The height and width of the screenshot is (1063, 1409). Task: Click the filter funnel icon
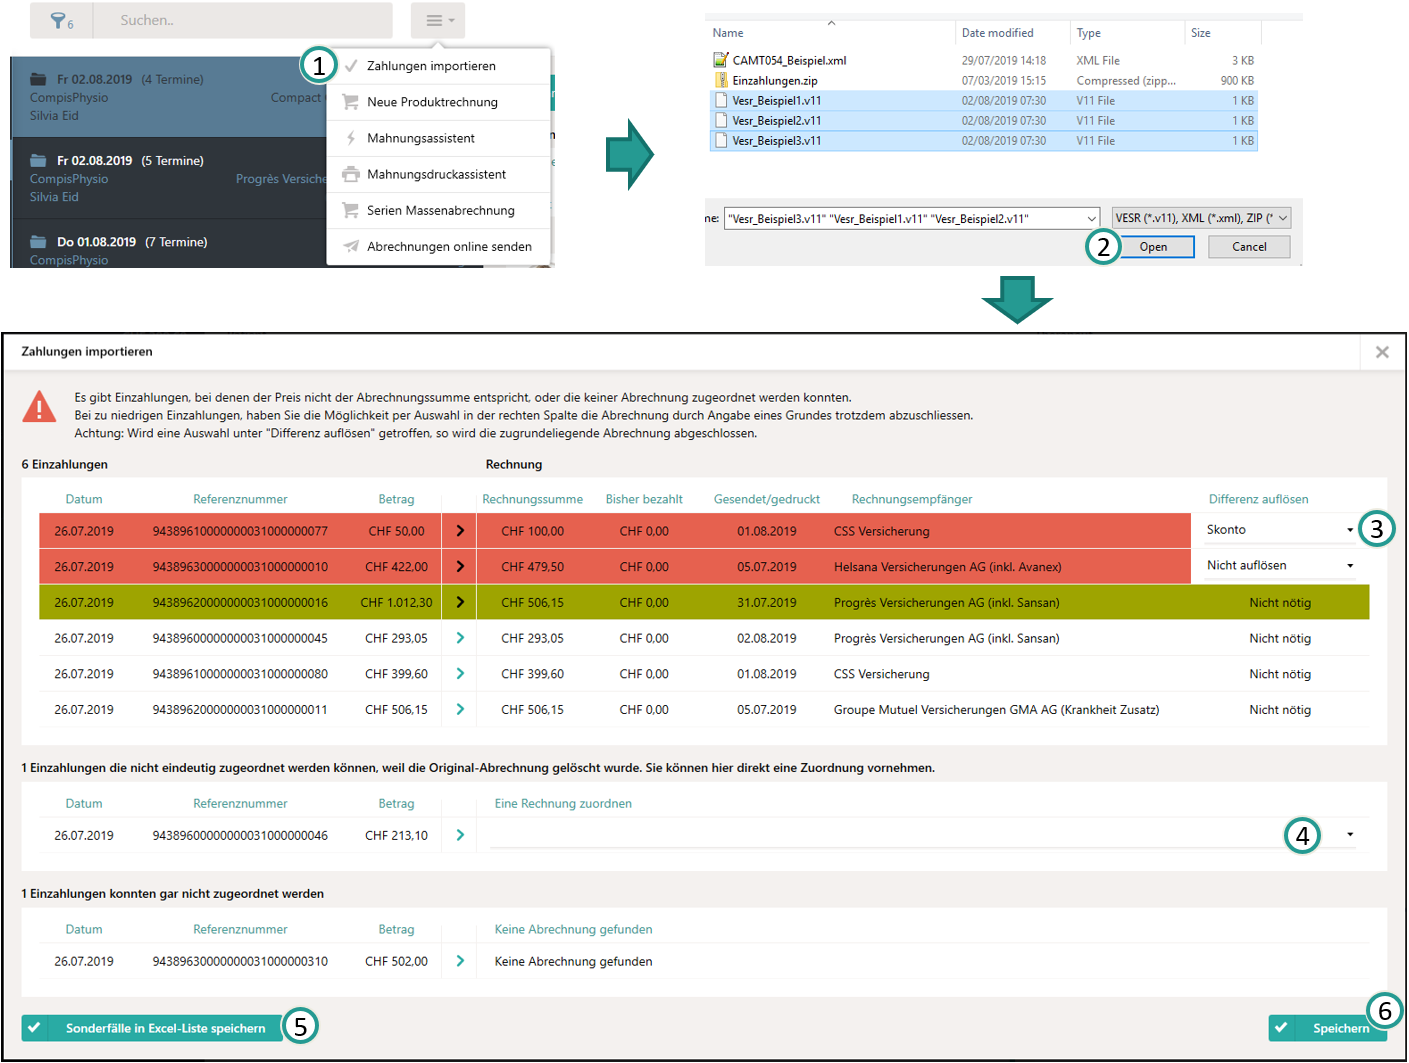(x=61, y=21)
